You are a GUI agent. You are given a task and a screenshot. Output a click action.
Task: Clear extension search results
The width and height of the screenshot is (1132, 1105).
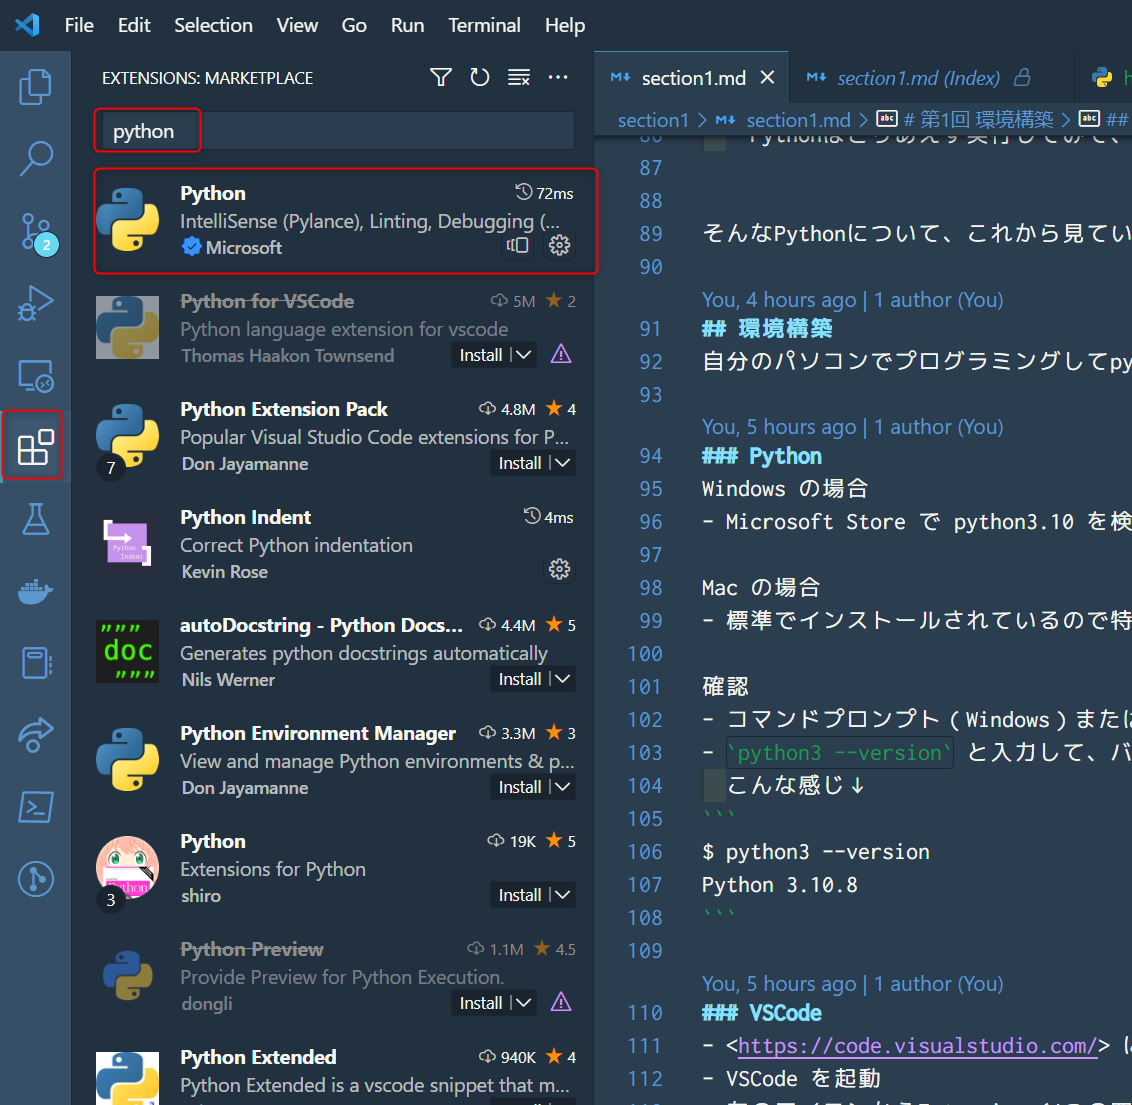[x=518, y=76]
